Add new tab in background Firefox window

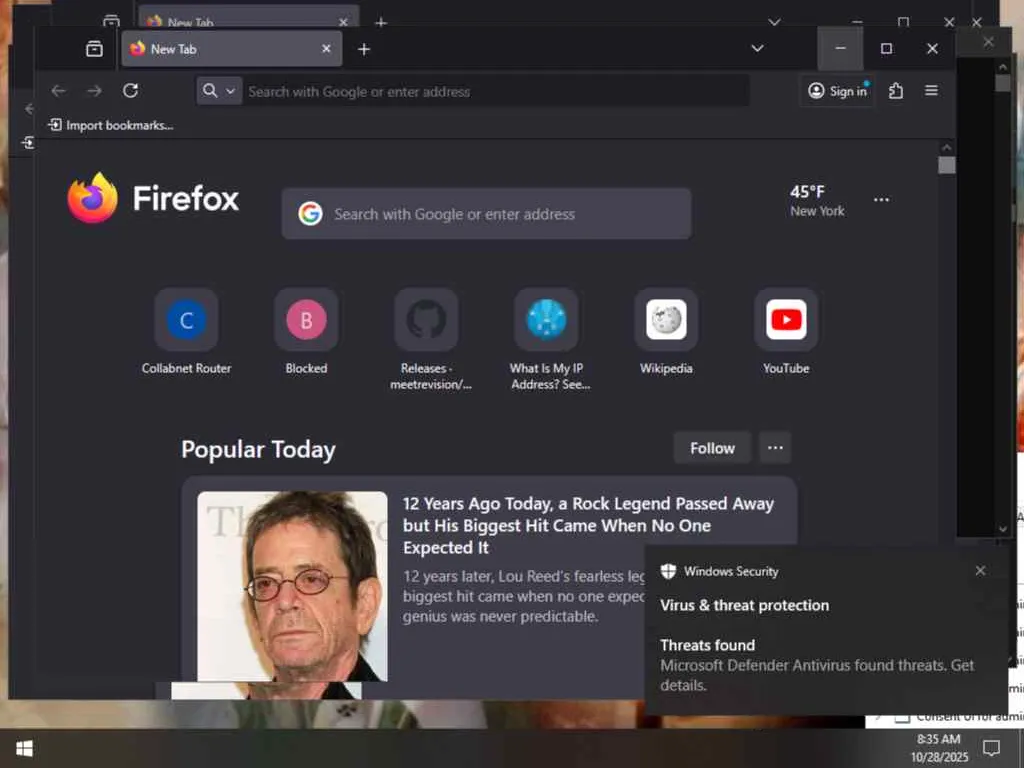click(381, 23)
